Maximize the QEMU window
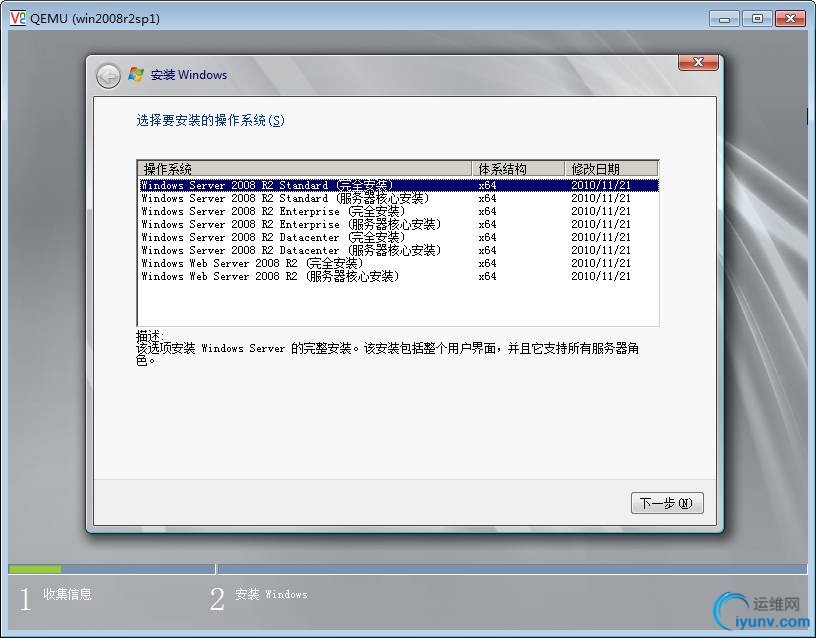816x638 pixels. pyautogui.click(x=757, y=19)
